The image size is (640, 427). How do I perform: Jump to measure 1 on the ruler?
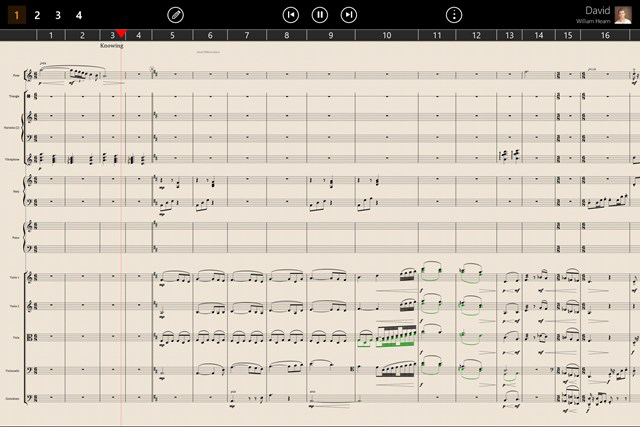50,35
